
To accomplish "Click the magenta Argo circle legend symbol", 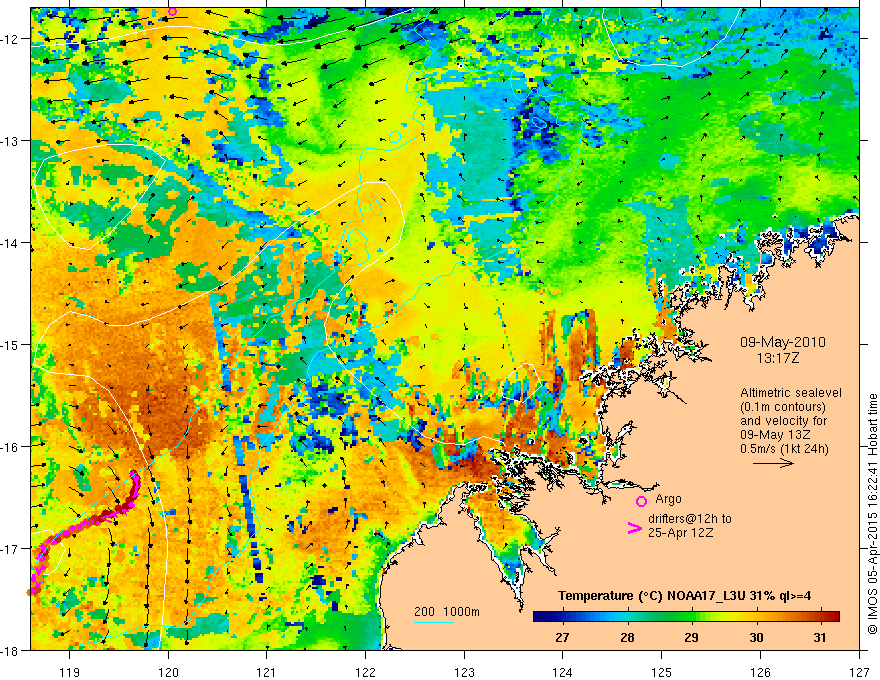I will (641, 501).
